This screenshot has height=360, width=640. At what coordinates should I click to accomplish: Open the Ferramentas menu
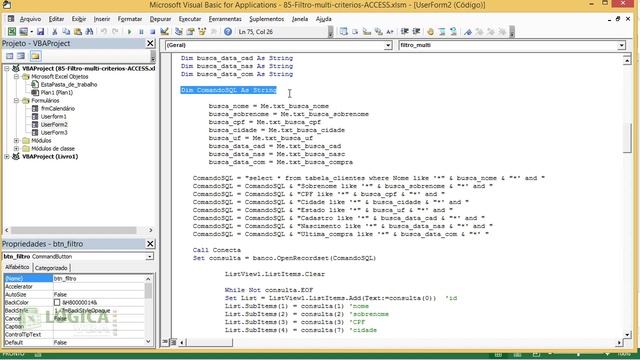[225, 19]
